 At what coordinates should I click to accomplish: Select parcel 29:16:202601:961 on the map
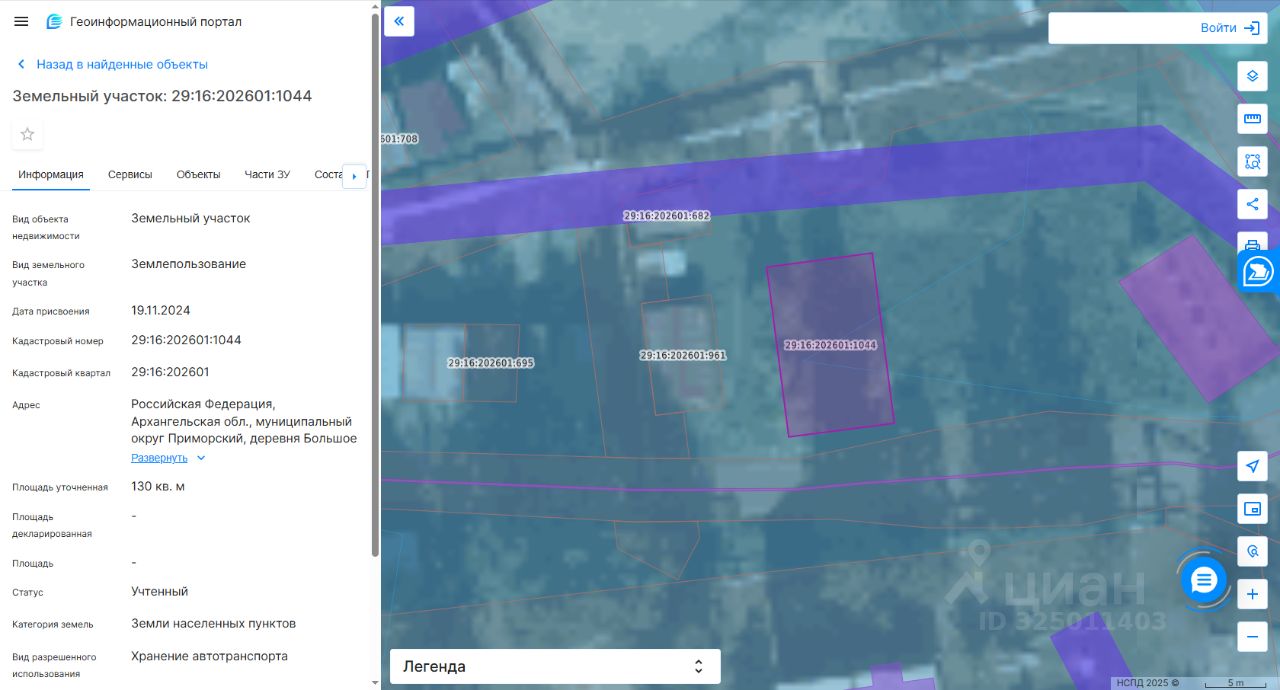click(x=683, y=380)
